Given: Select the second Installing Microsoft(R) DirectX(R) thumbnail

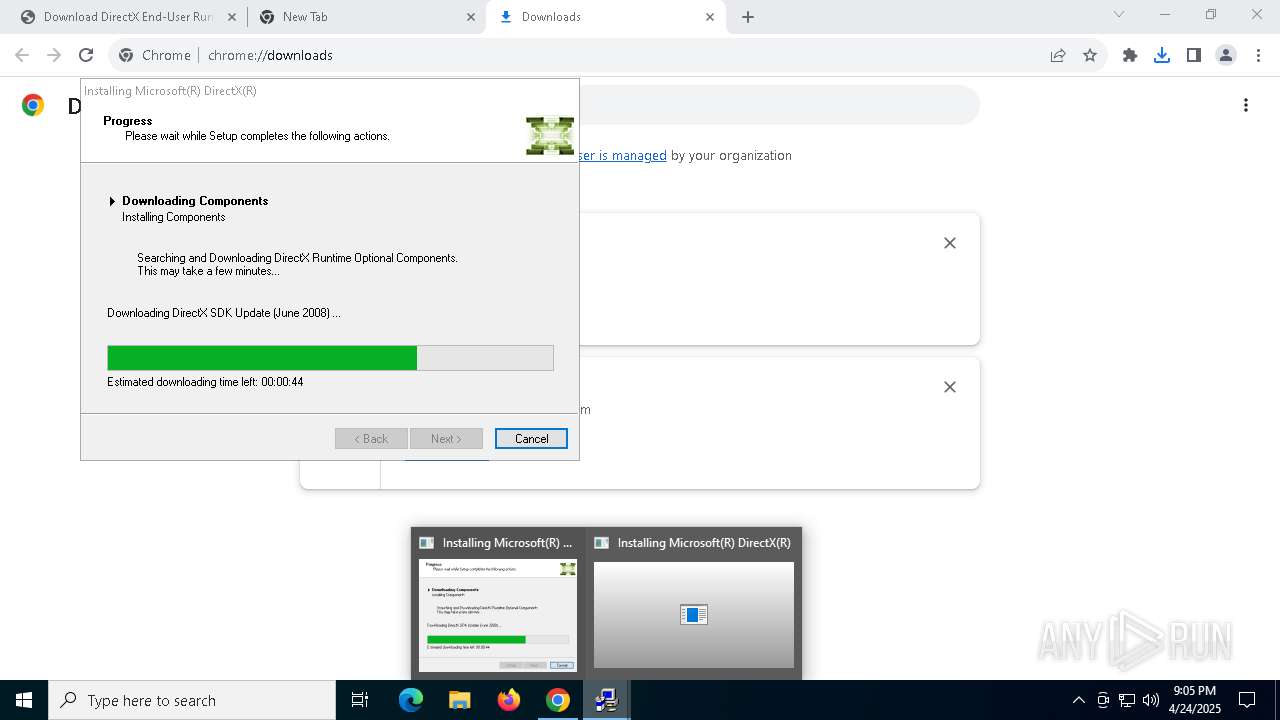Looking at the screenshot, I should click(x=694, y=603).
